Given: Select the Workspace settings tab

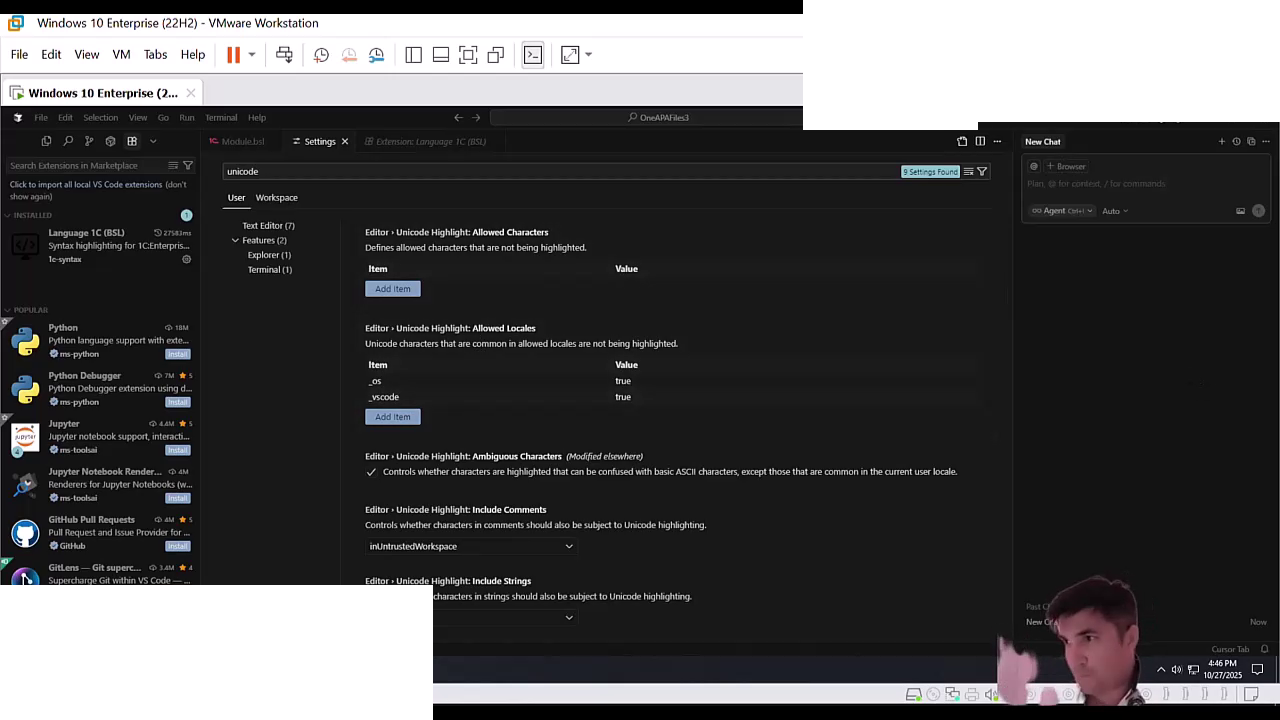Looking at the screenshot, I should 276,198.
